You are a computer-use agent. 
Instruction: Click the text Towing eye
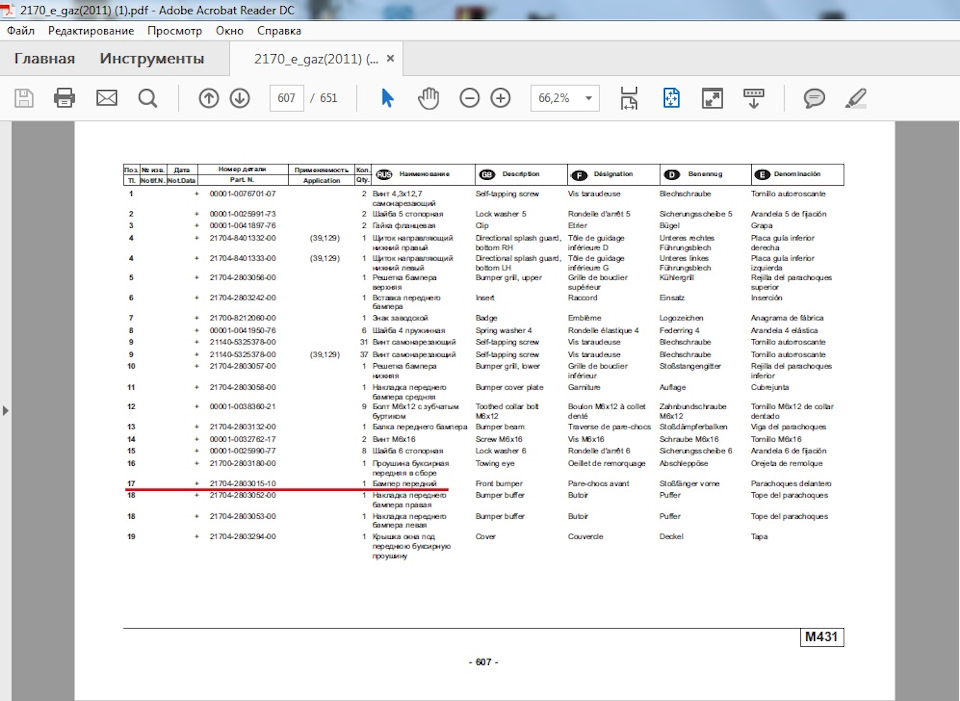tap(495, 463)
